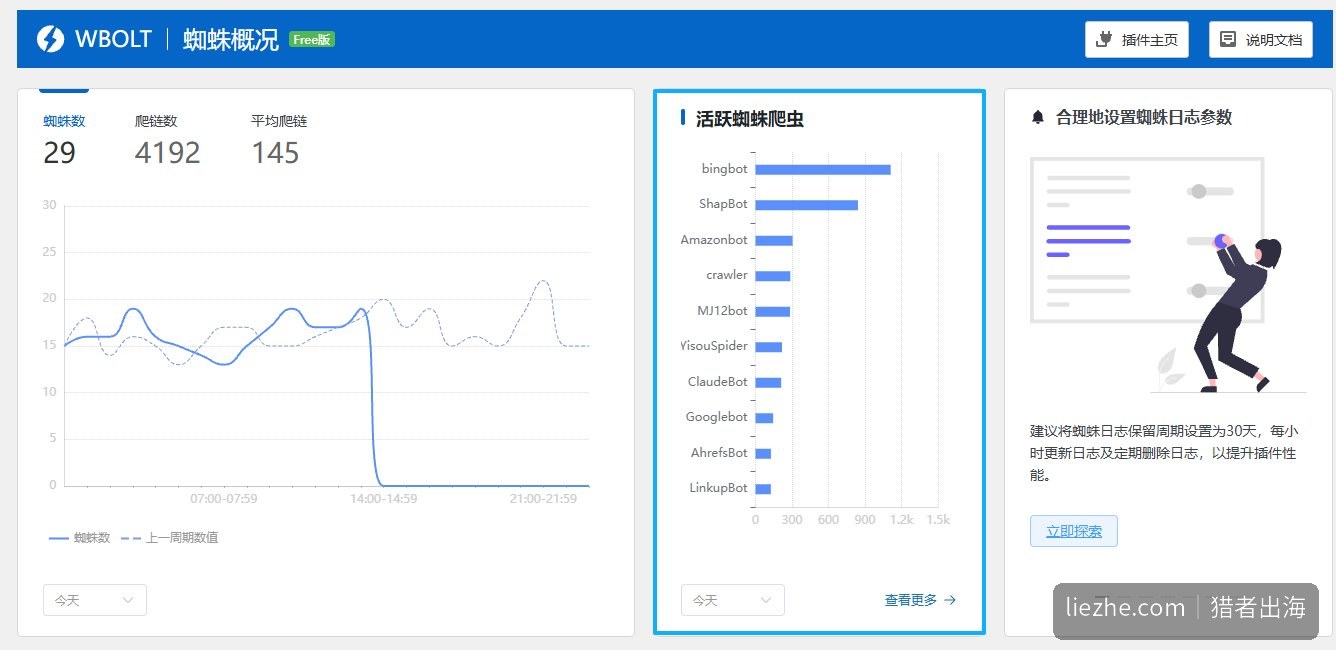Click the YisouSpider bar in the chart
Image resolution: width=1336 pixels, height=650 pixels.
pos(768,347)
